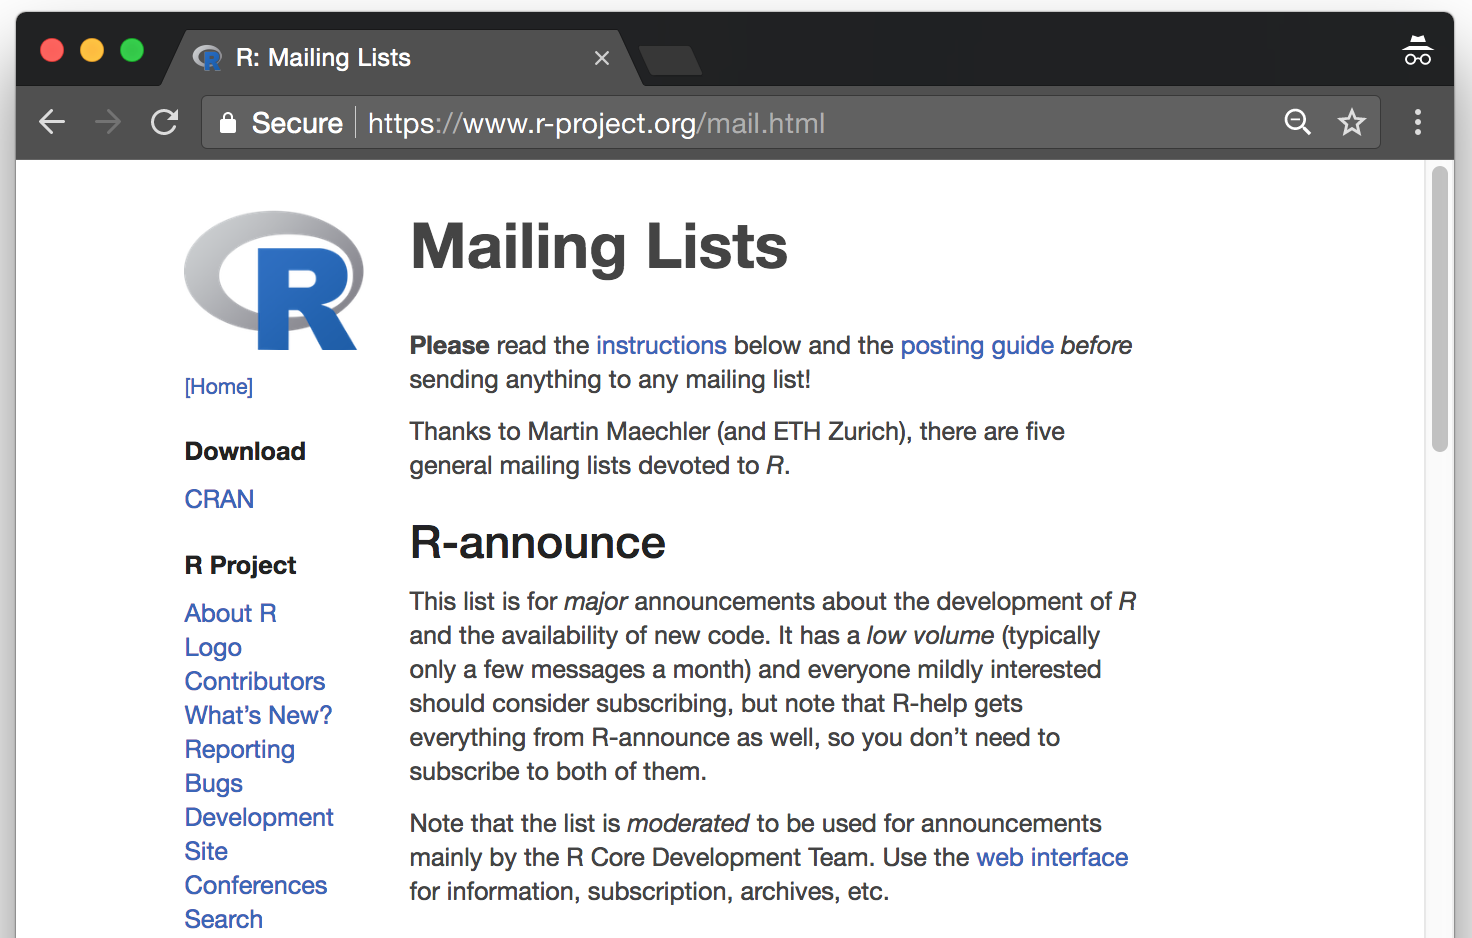Image resolution: width=1472 pixels, height=938 pixels.
Task: Open the Contributors link
Action: 255,681
